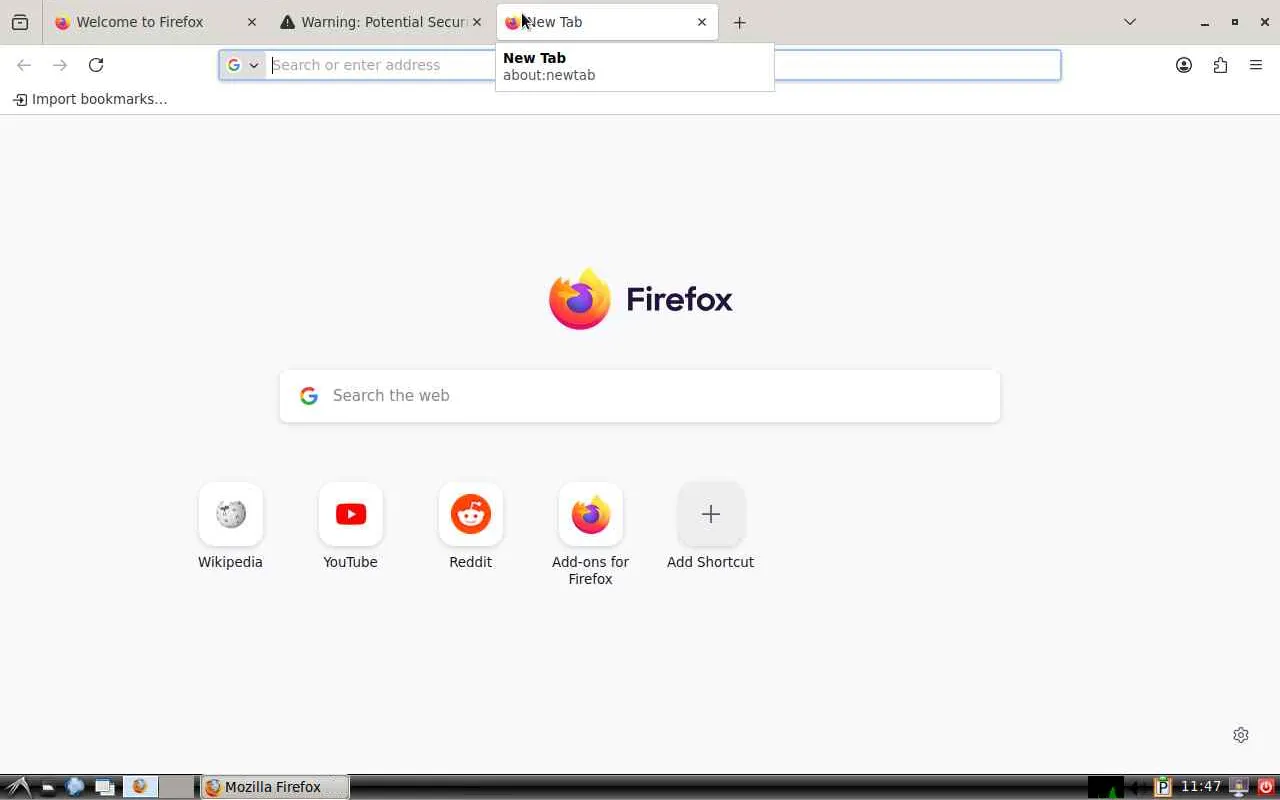Open a new tab with plus button
Screen dimensions: 1280x800
point(740,22)
